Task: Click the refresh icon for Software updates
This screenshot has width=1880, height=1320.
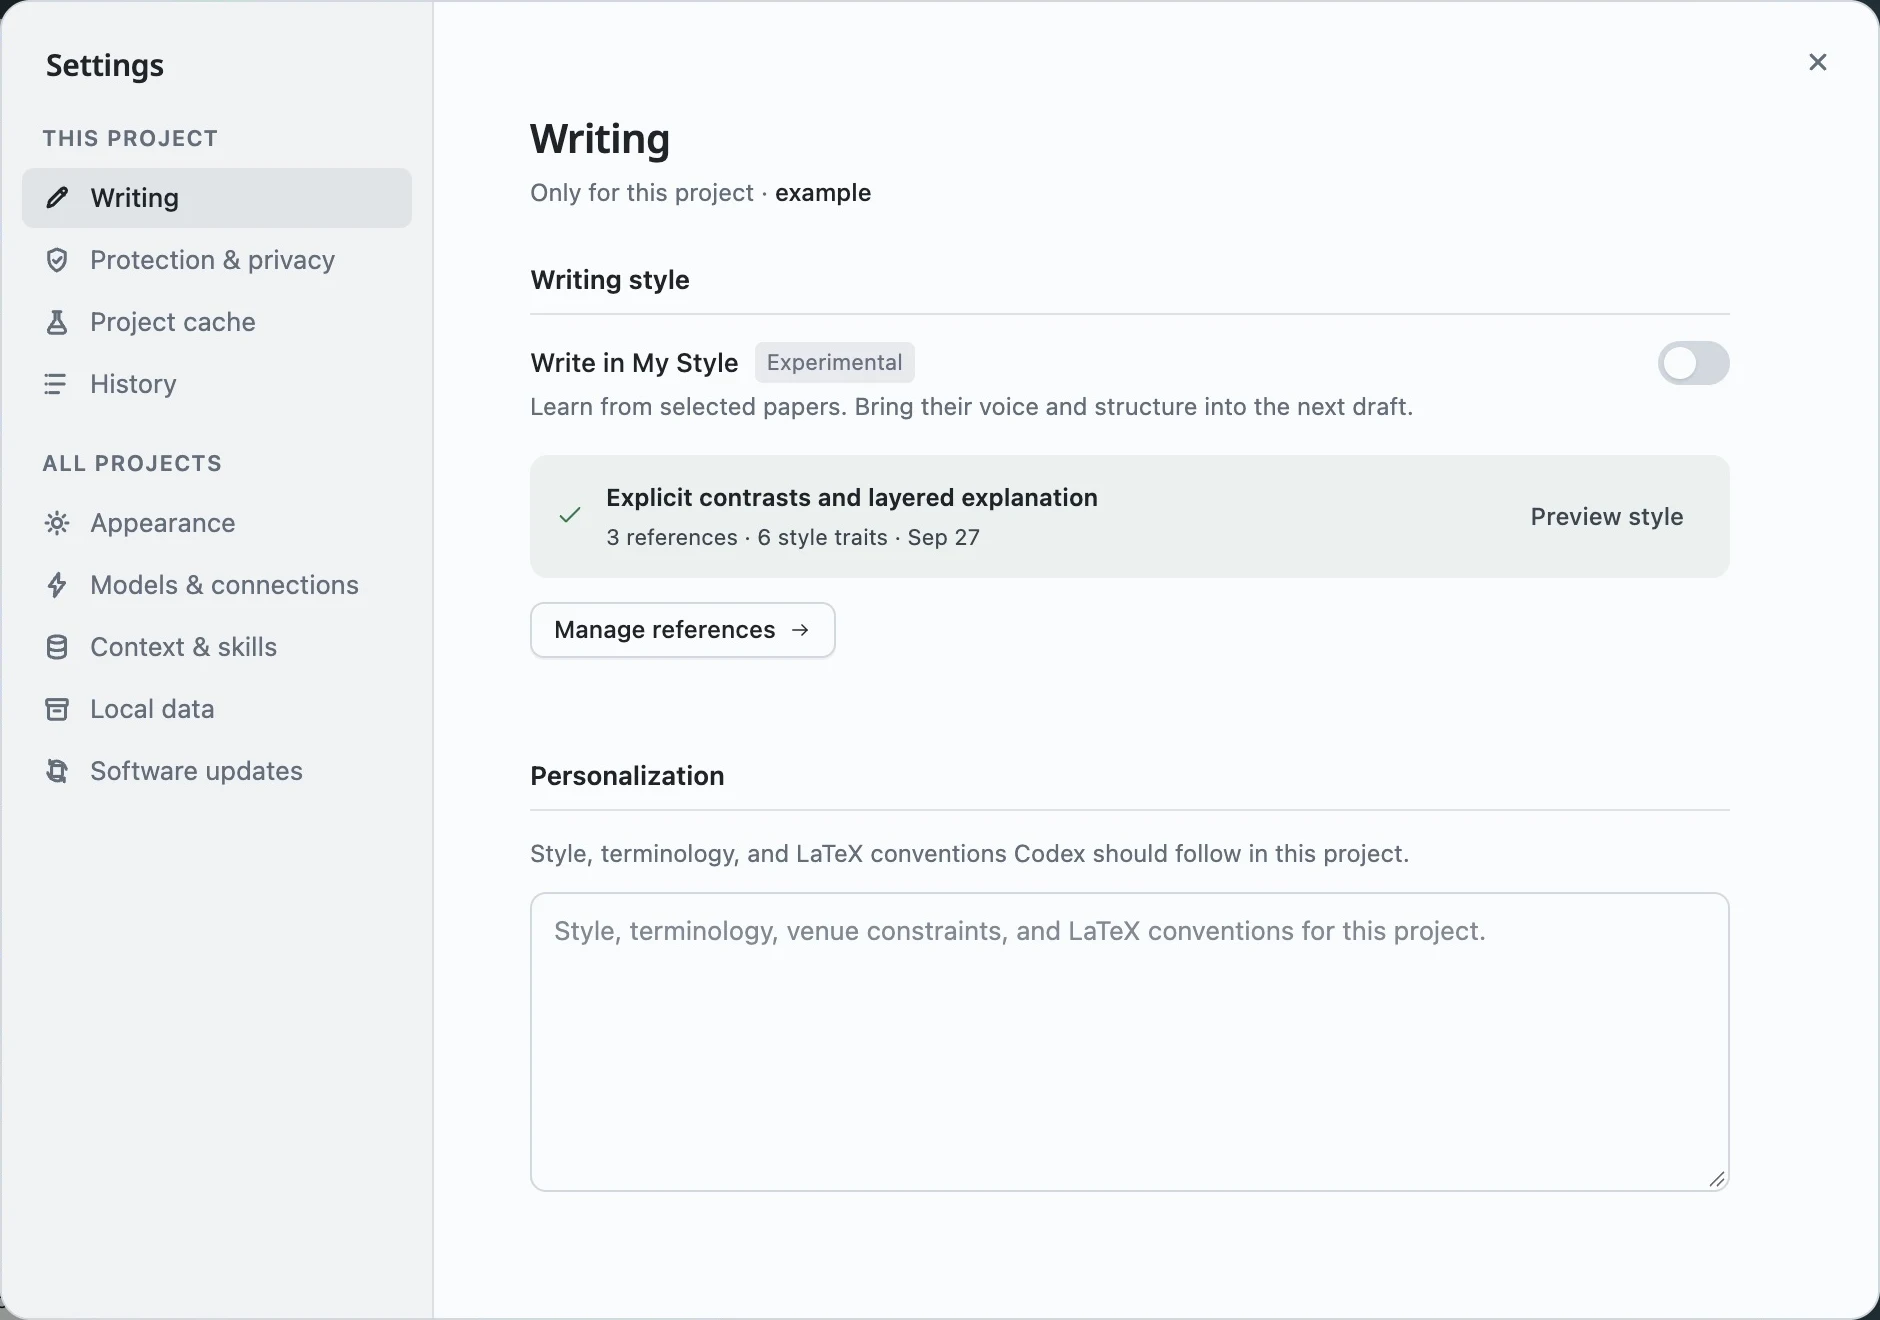Action: 57,771
